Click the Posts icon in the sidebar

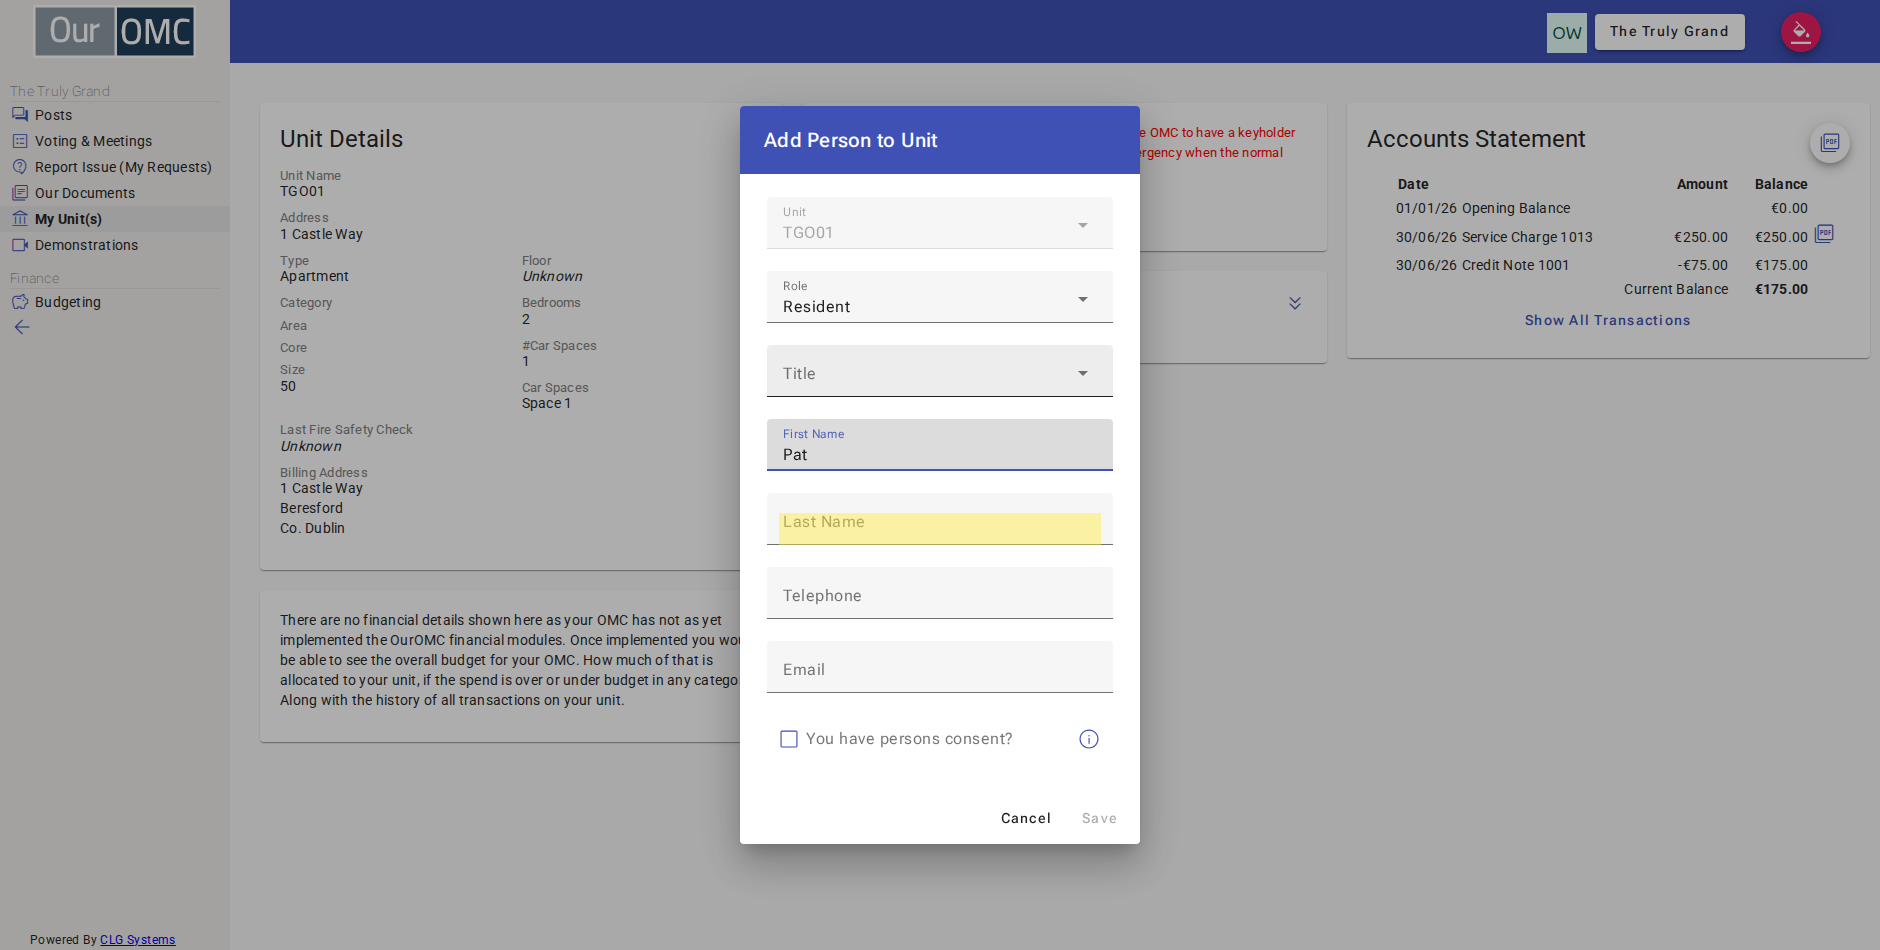tap(20, 115)
